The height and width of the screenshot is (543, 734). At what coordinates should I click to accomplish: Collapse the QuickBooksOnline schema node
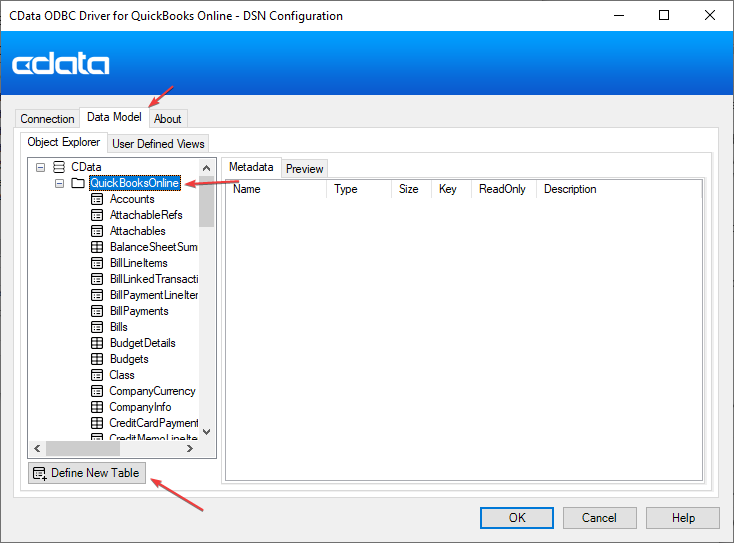pos(59,183)
